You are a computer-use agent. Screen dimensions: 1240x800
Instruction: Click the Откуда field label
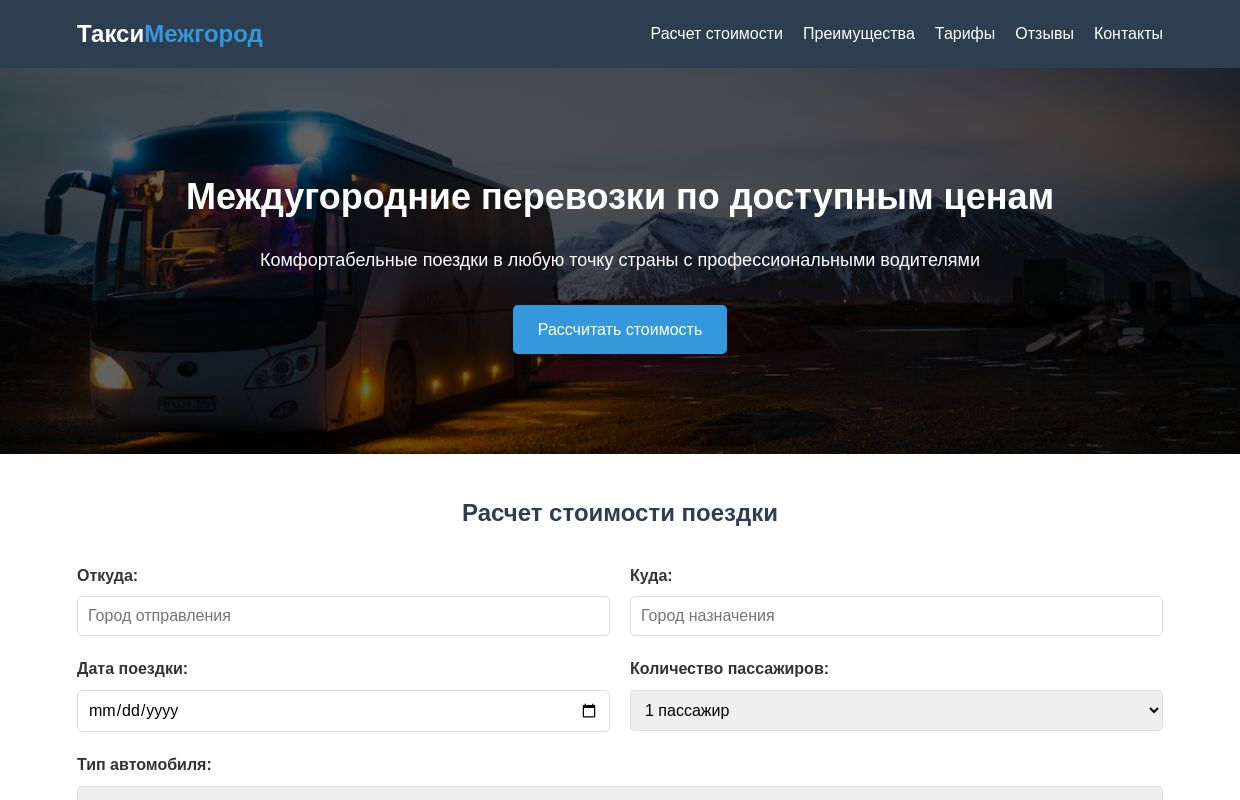pos(107,575)
